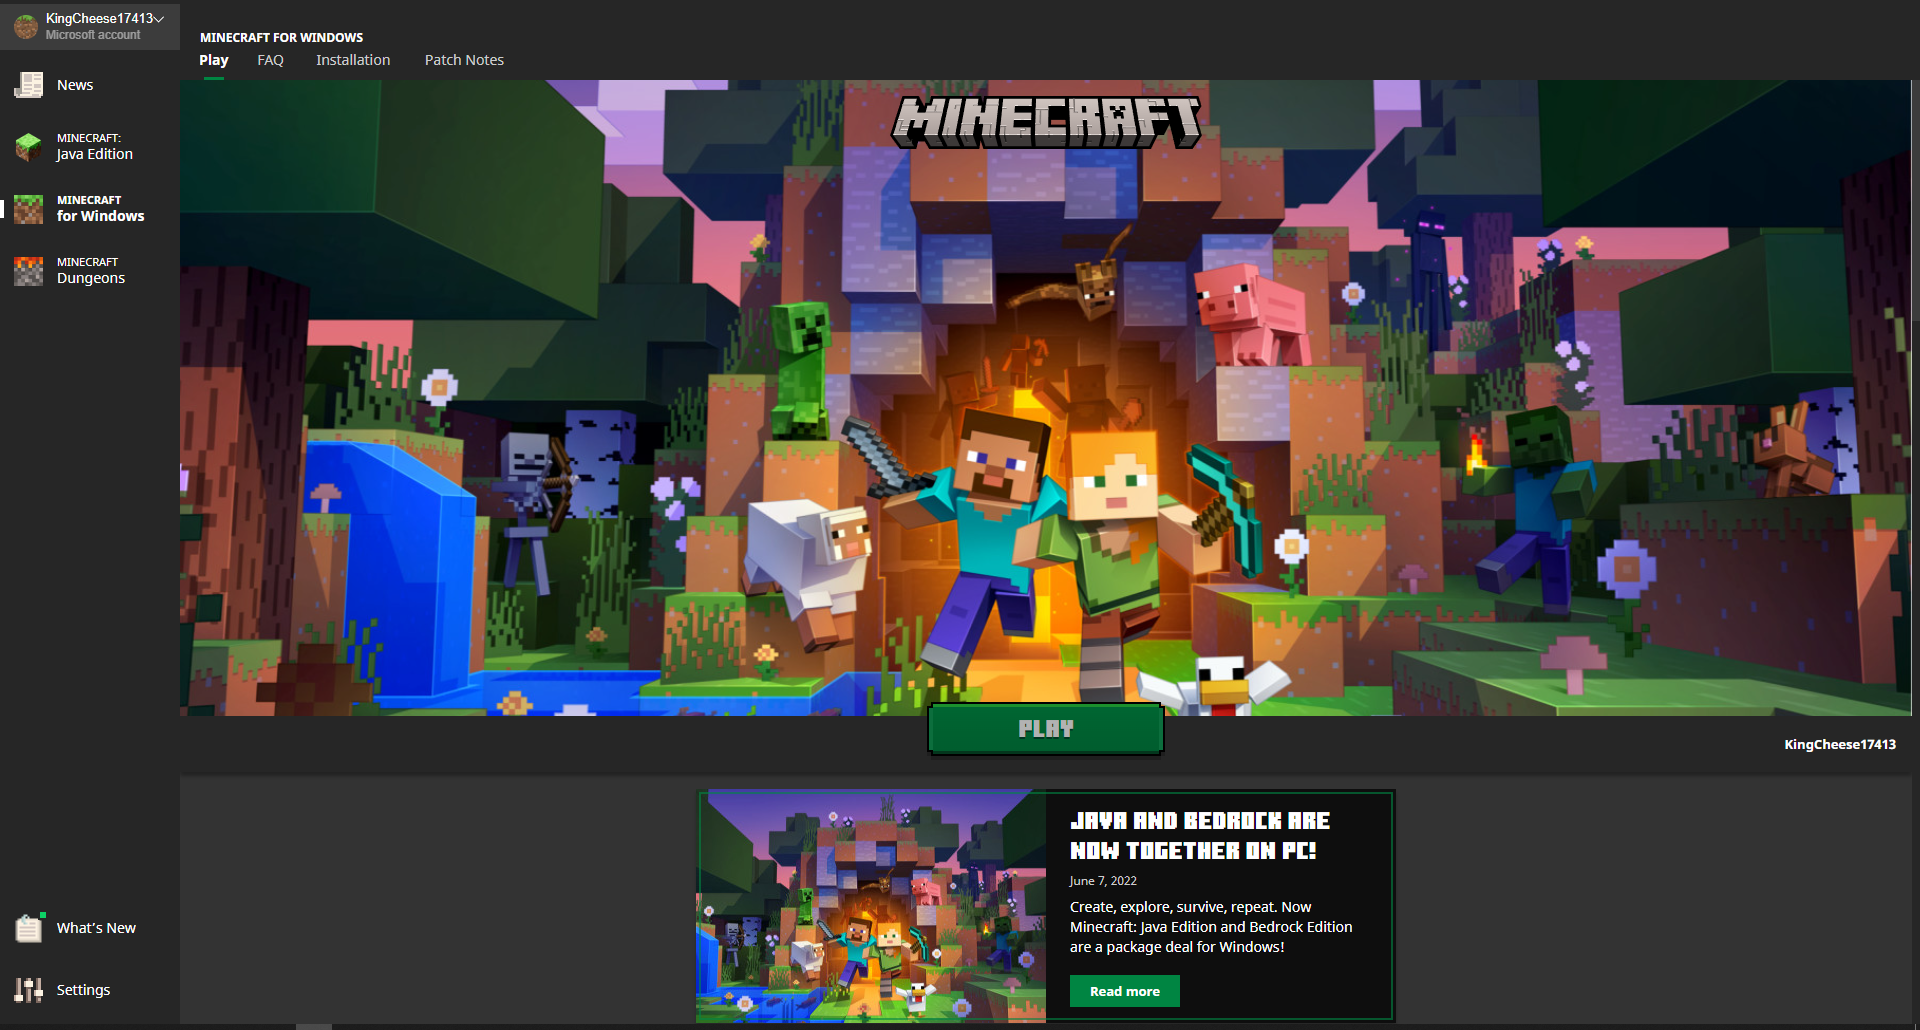This screenshot has width=1920, height=1030.
Task: Open the News section icon
Action: pos(28,85)
